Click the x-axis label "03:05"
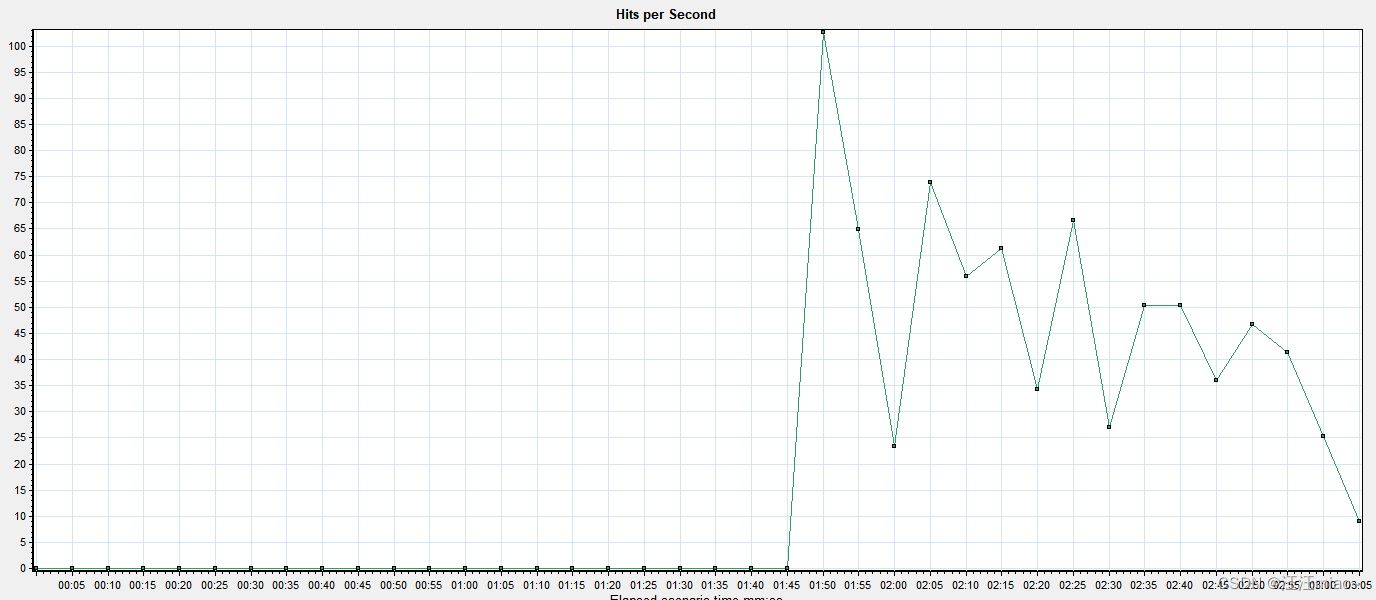This screenshot has width=1376, height=600. pos(1358,585)
